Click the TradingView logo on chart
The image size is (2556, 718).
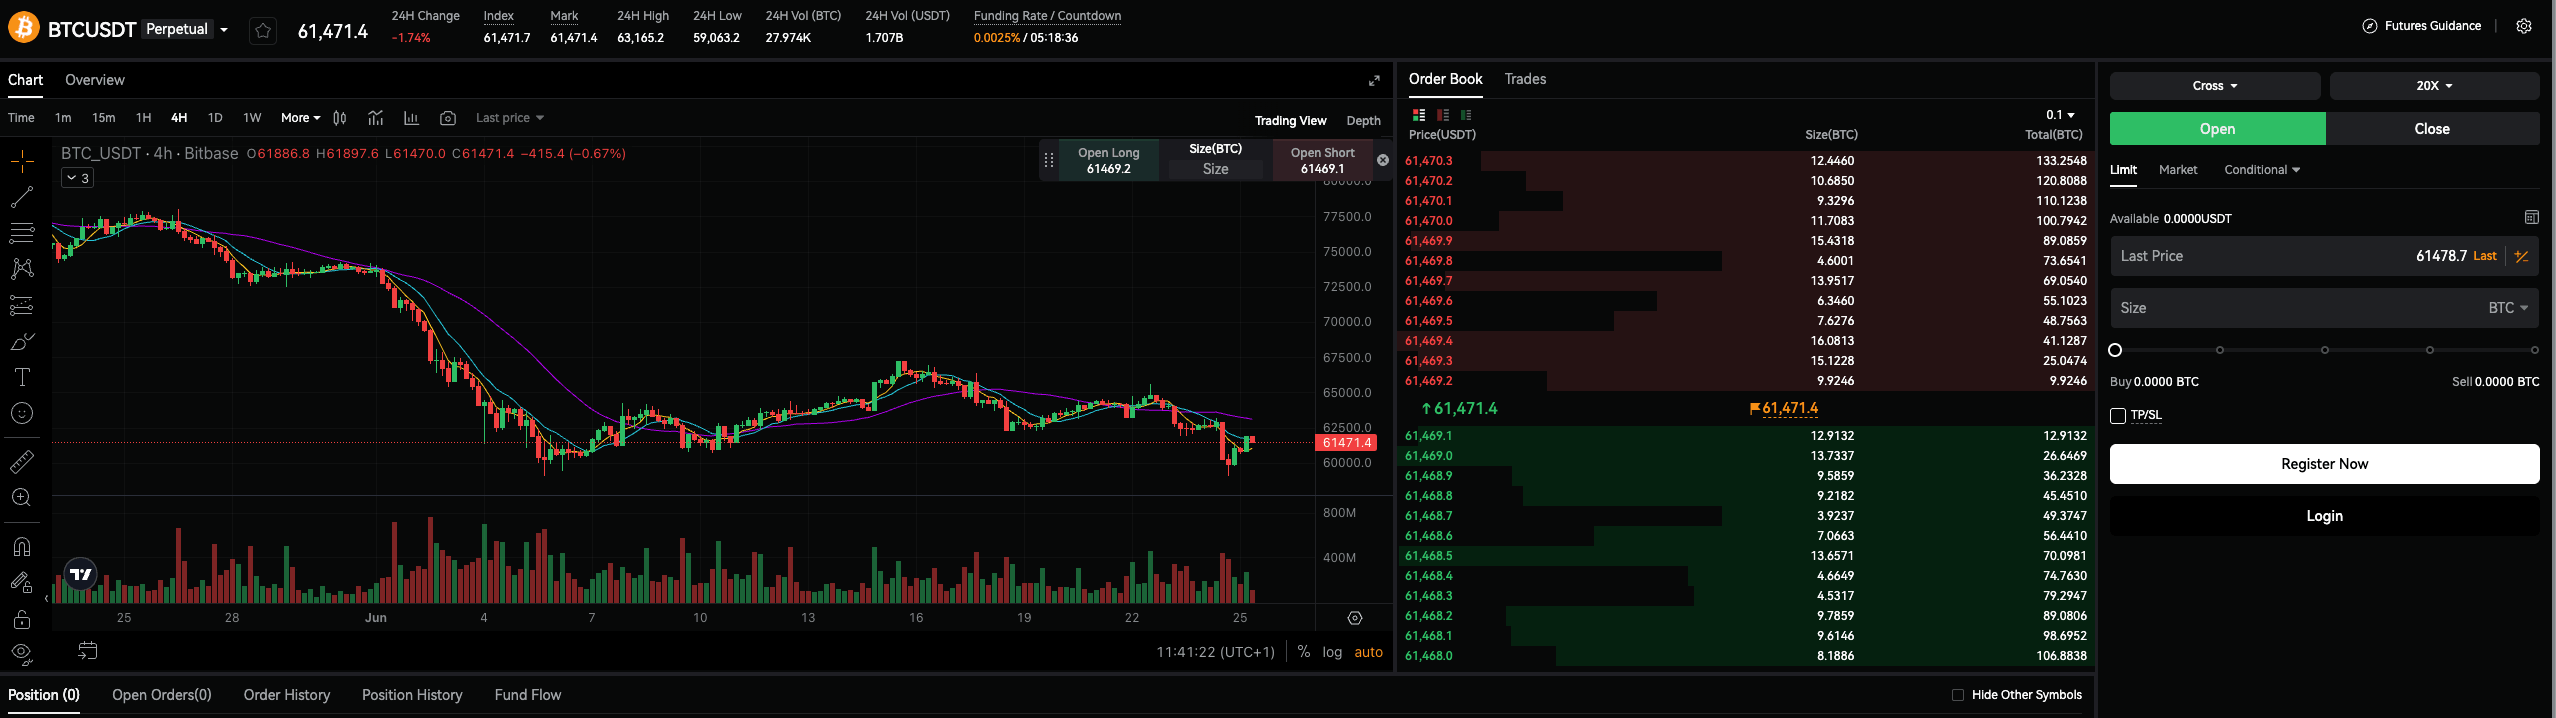click(81, 574)
